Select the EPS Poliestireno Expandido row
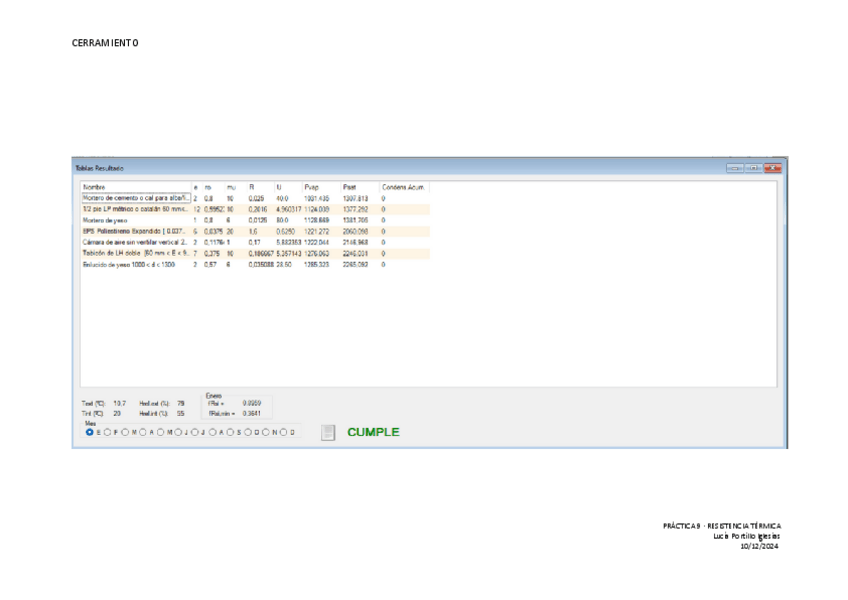The image size is (848, 600). coord(255,232)
